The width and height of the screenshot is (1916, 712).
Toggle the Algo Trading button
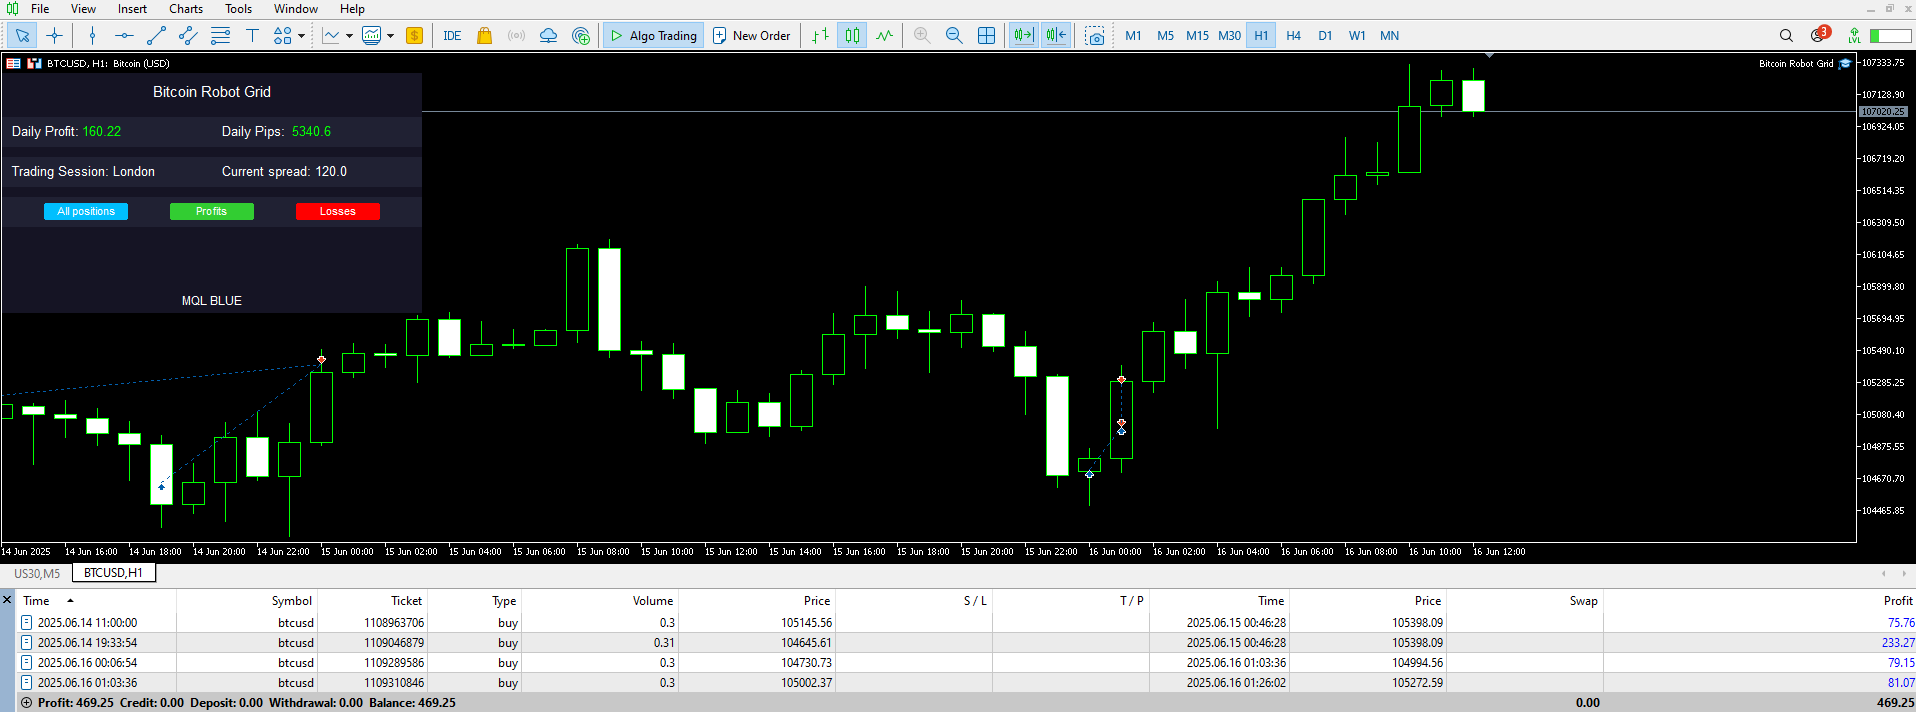(x=653, y=36)
